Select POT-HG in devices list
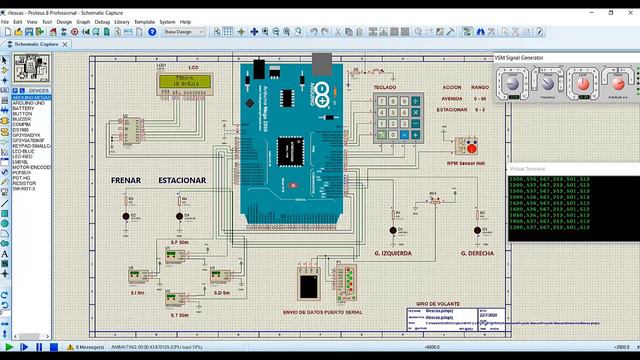This screenshot has width=640, height=360. [22, 178]
